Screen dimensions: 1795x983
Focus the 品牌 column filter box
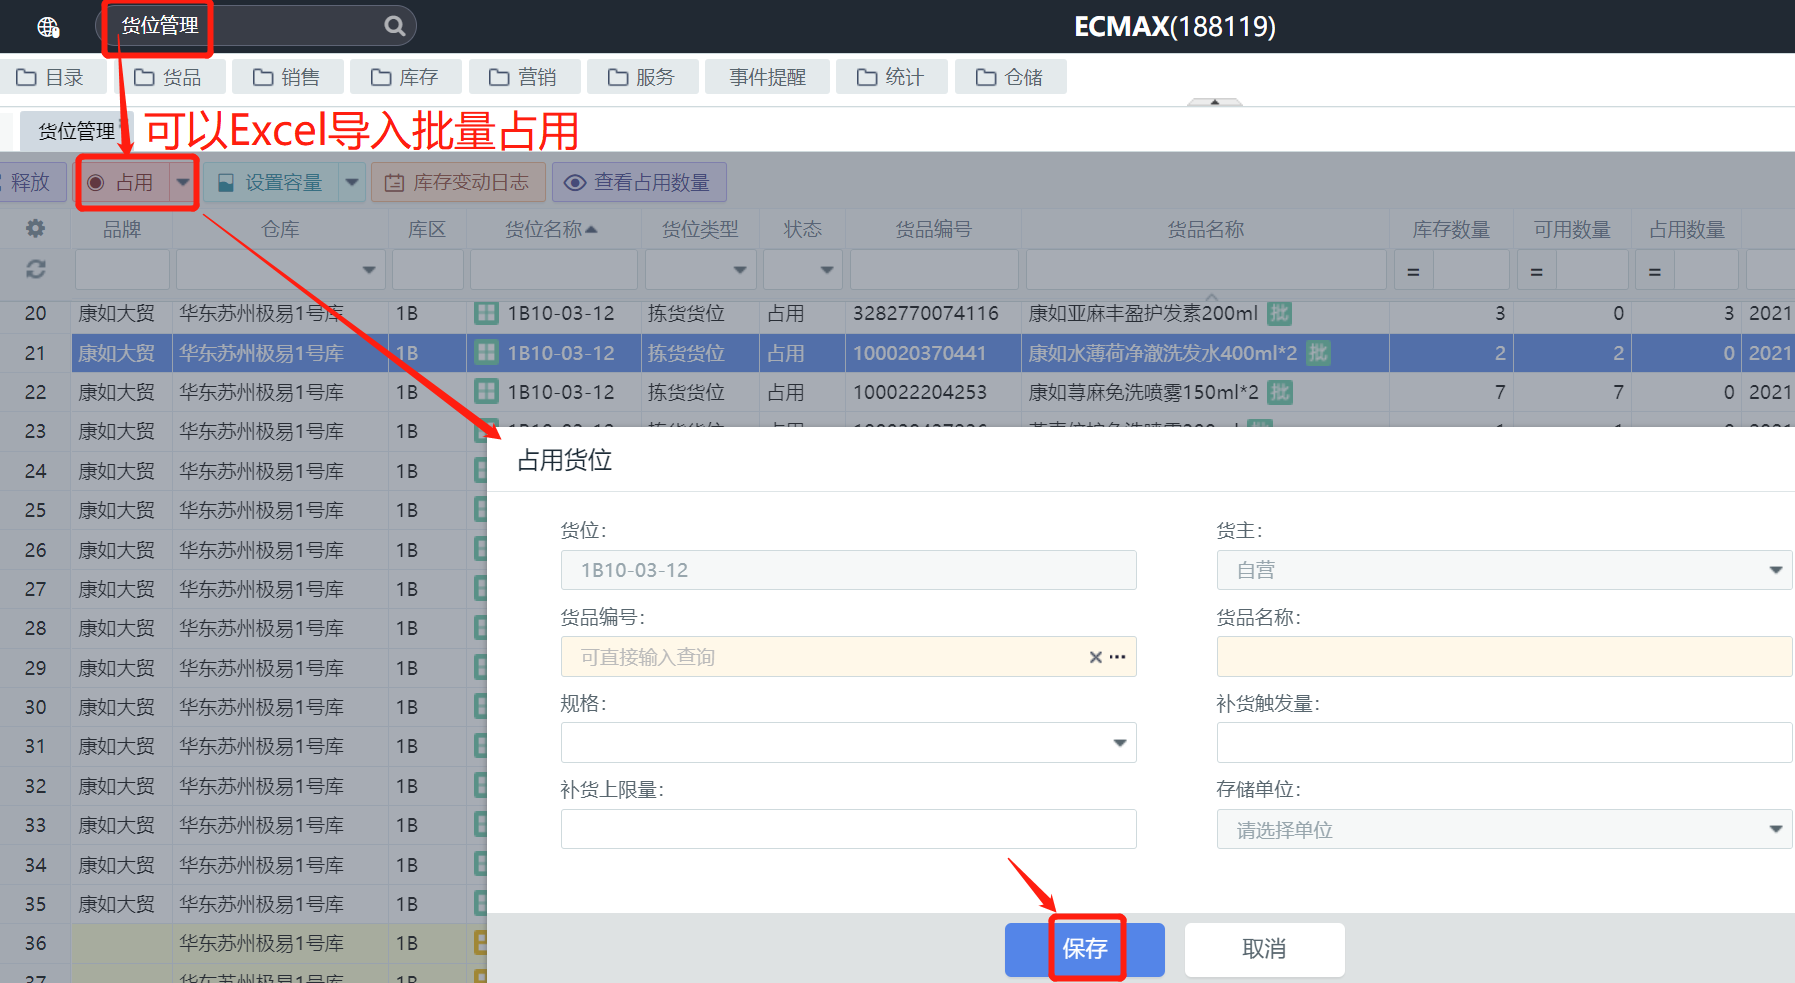pos(122,270)
